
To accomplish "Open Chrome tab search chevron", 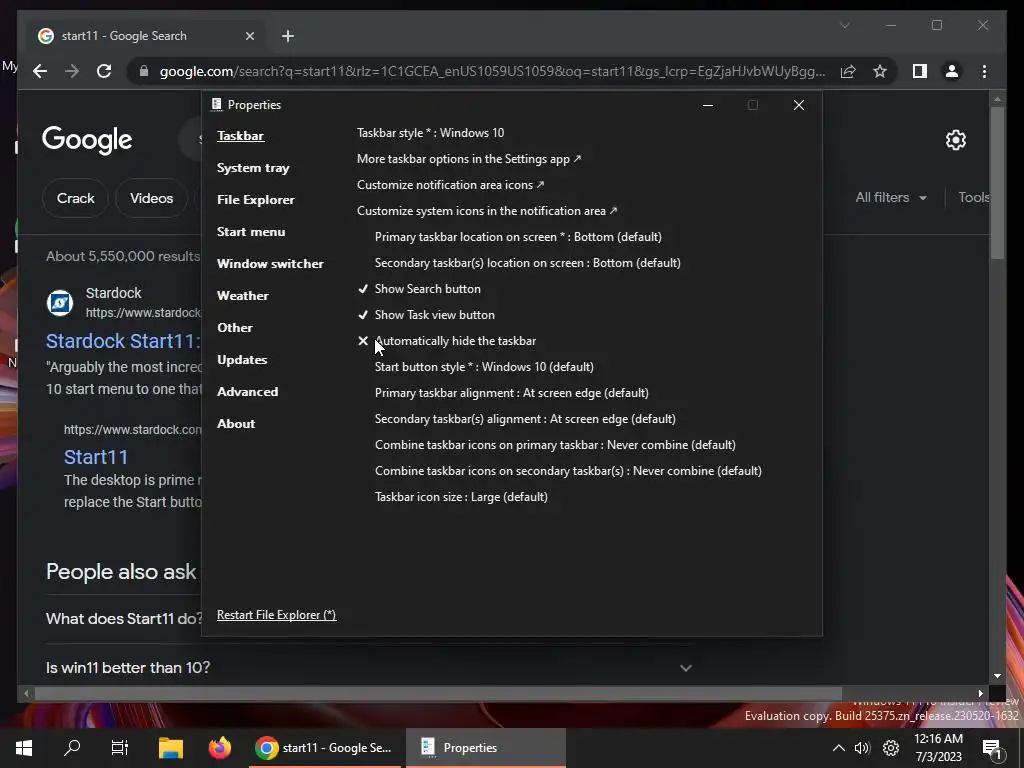I will 844,25.
